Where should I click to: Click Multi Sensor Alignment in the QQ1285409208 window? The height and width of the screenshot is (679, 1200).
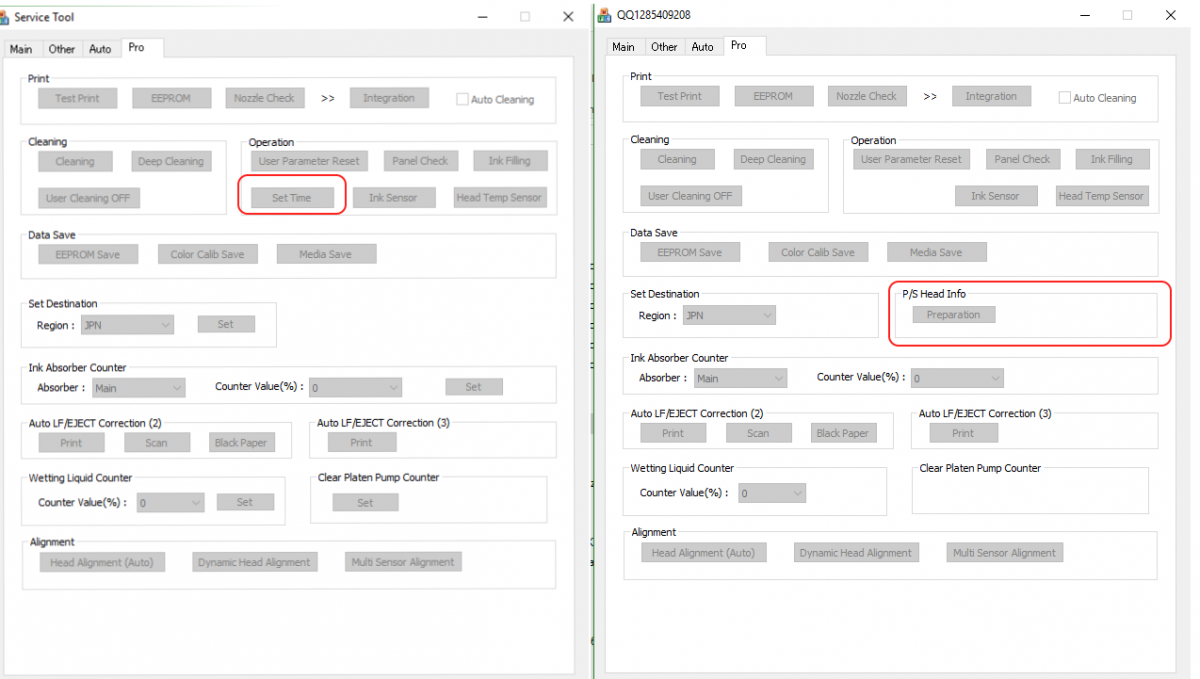click(1003, 553)
